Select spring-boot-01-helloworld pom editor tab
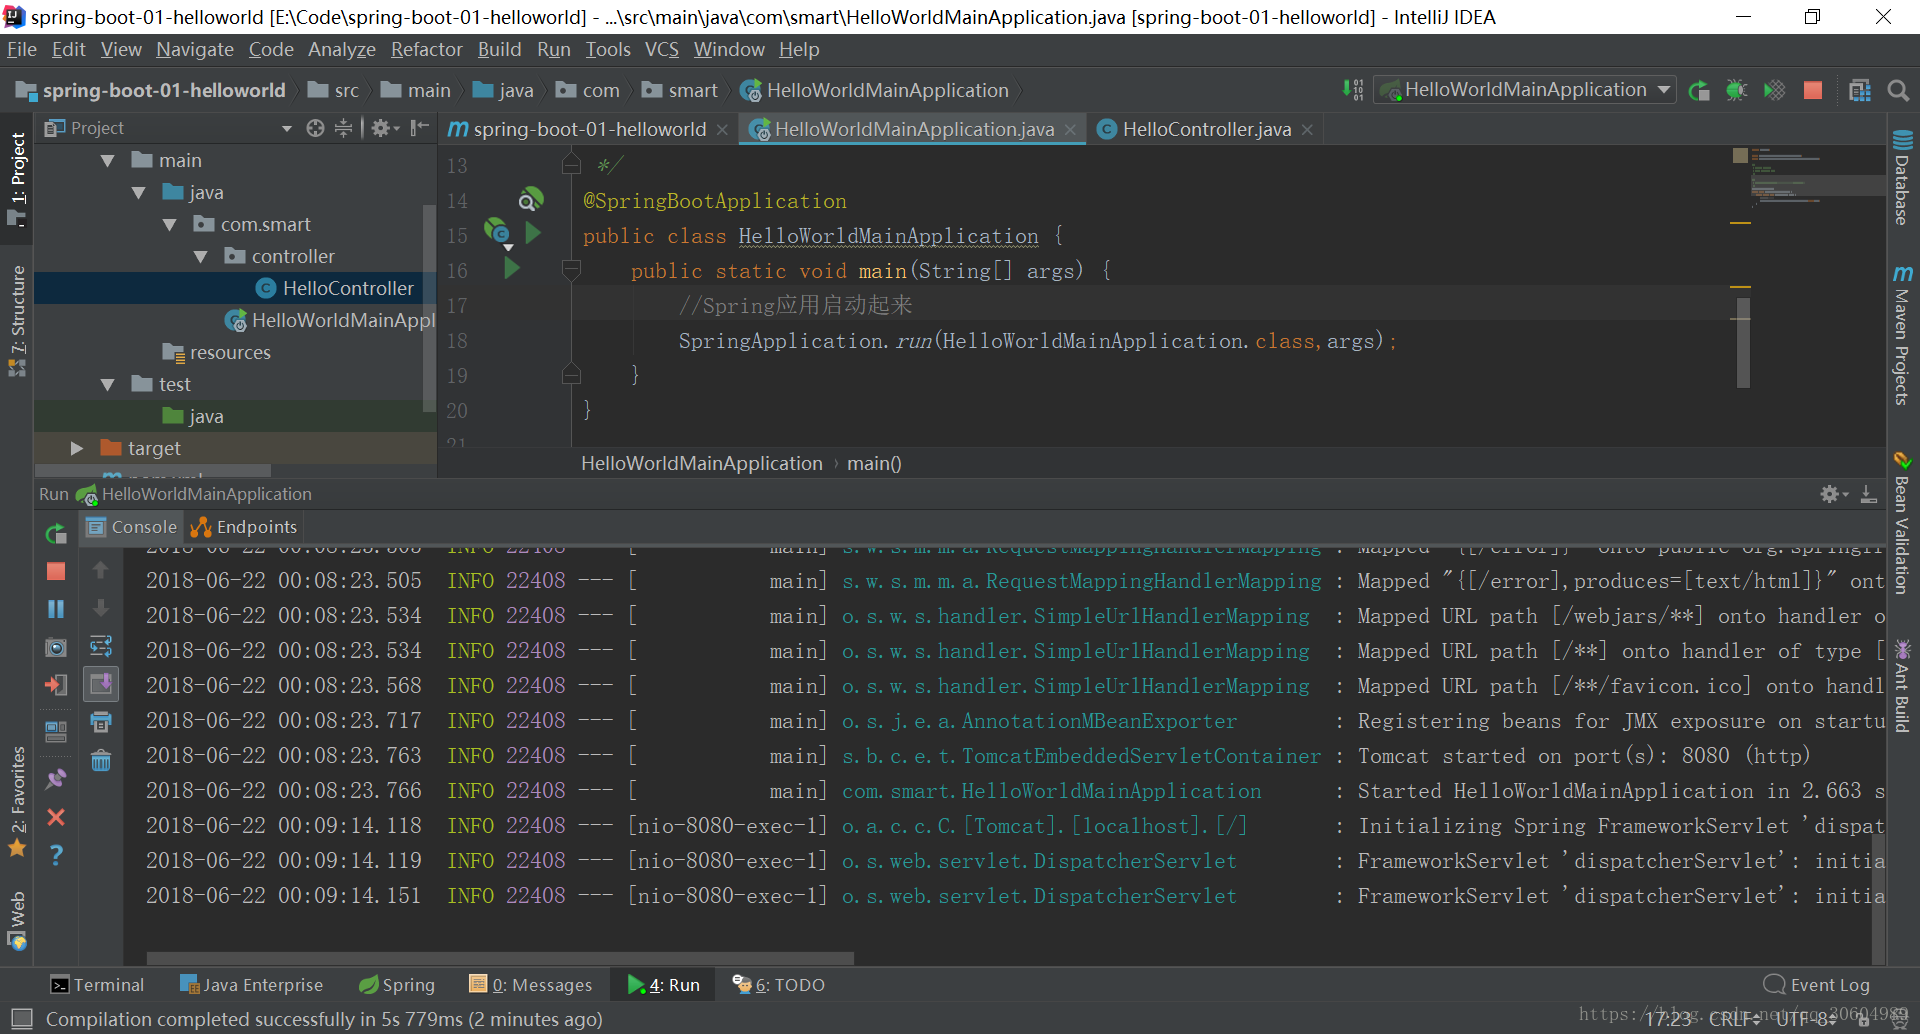Image resolution: width=1920 pixels, height=1034 pixels. click(589, 129)
